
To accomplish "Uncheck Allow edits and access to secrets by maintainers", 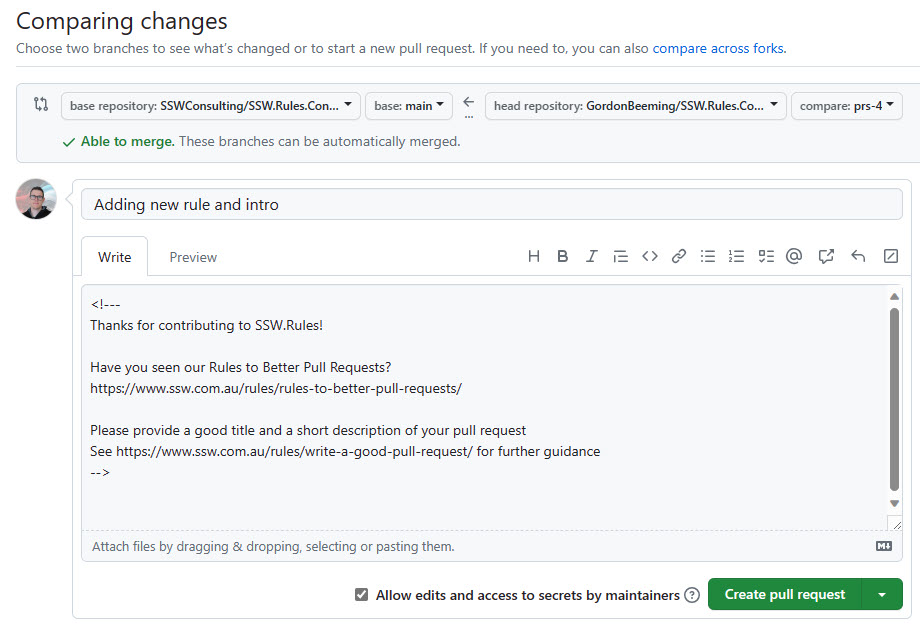I will coord(362,595).
